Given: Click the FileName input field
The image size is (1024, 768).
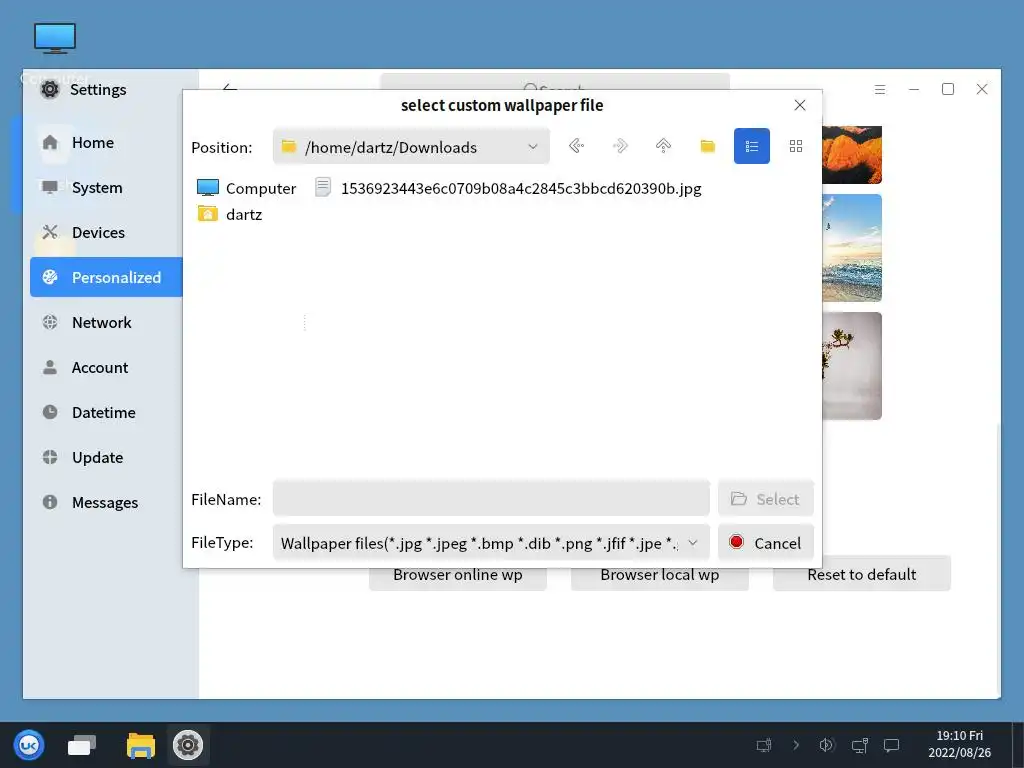Looking at the screenshot, I should point(491,499).
